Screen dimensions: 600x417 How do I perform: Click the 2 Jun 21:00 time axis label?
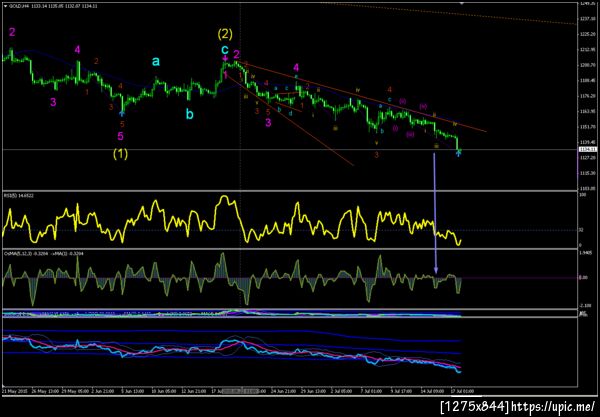click(102, 391)
